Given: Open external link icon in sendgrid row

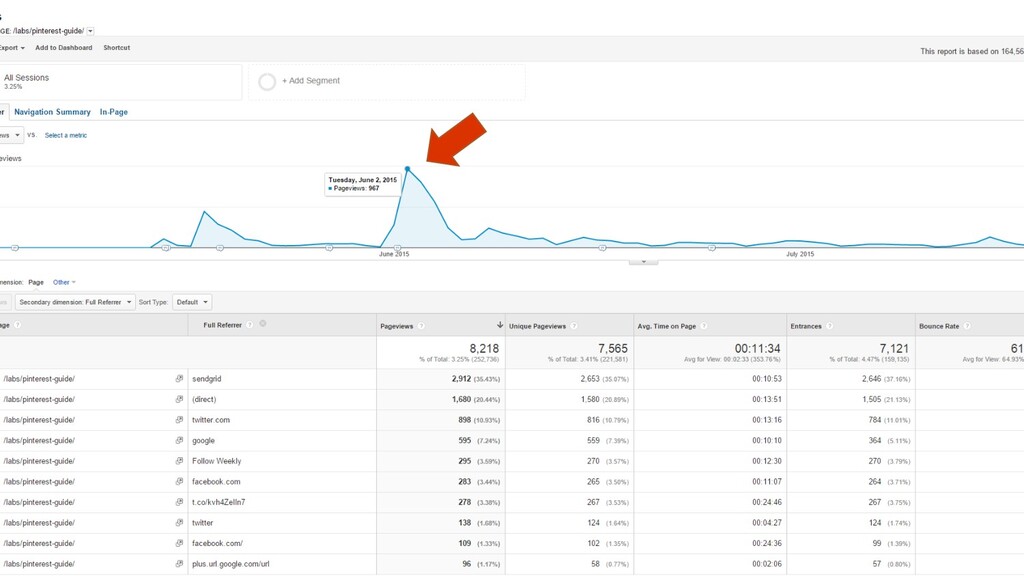Looking at the screenshot, I should click(179, 379).
